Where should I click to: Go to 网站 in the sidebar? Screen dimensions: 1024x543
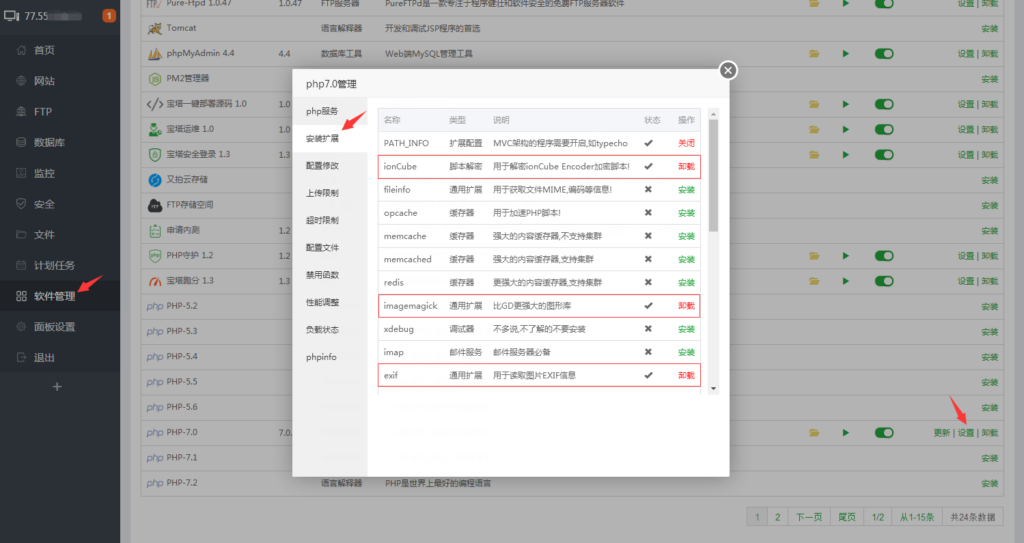tap(44, 81)
